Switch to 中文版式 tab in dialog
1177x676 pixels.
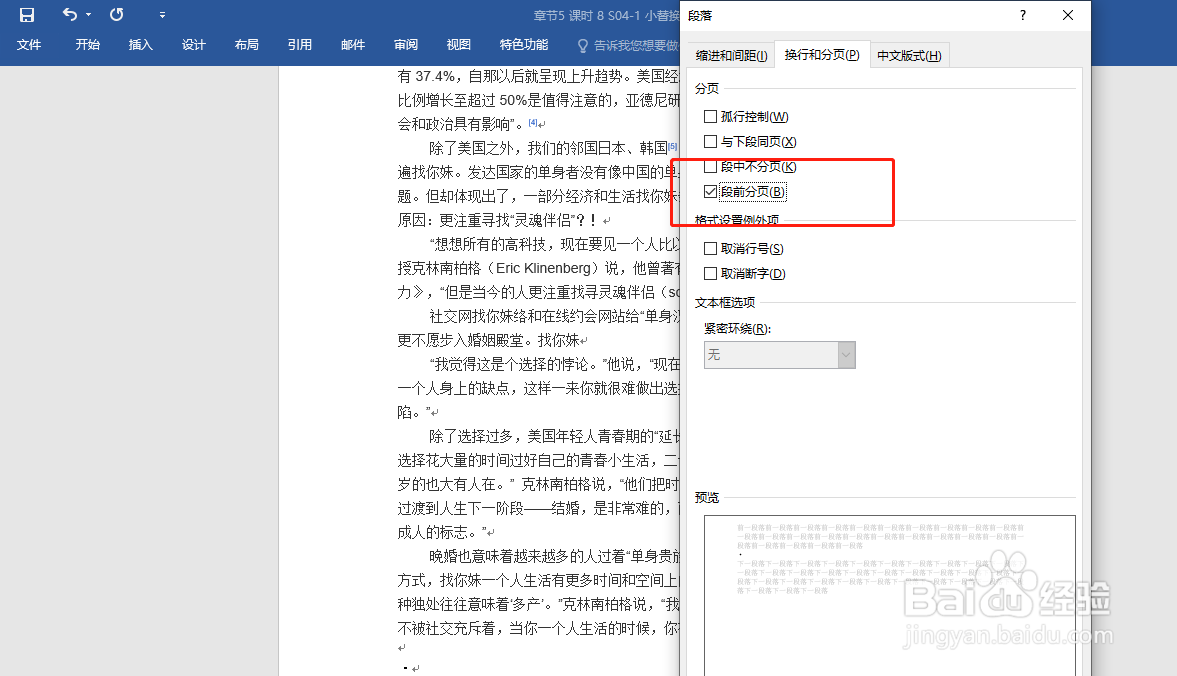909,56
